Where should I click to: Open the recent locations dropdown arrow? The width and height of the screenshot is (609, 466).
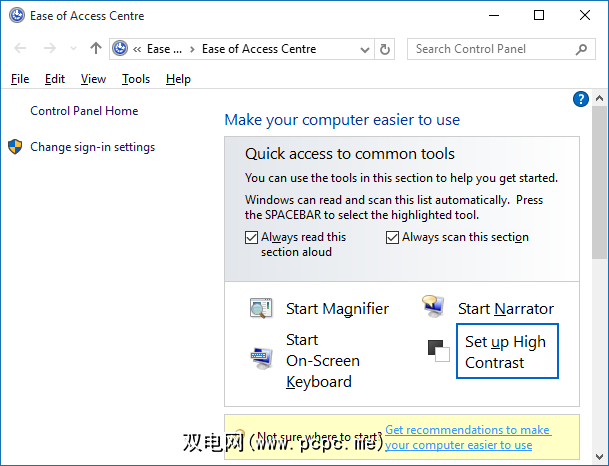73,49
